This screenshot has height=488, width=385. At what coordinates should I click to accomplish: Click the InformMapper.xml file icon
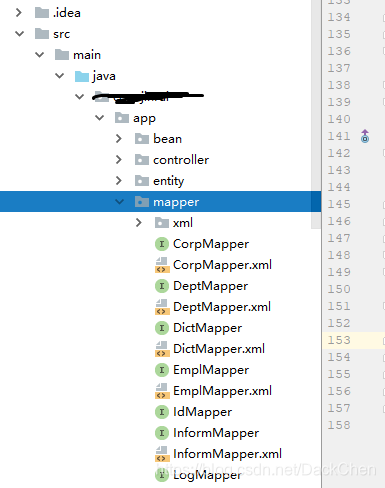point(162,454)
